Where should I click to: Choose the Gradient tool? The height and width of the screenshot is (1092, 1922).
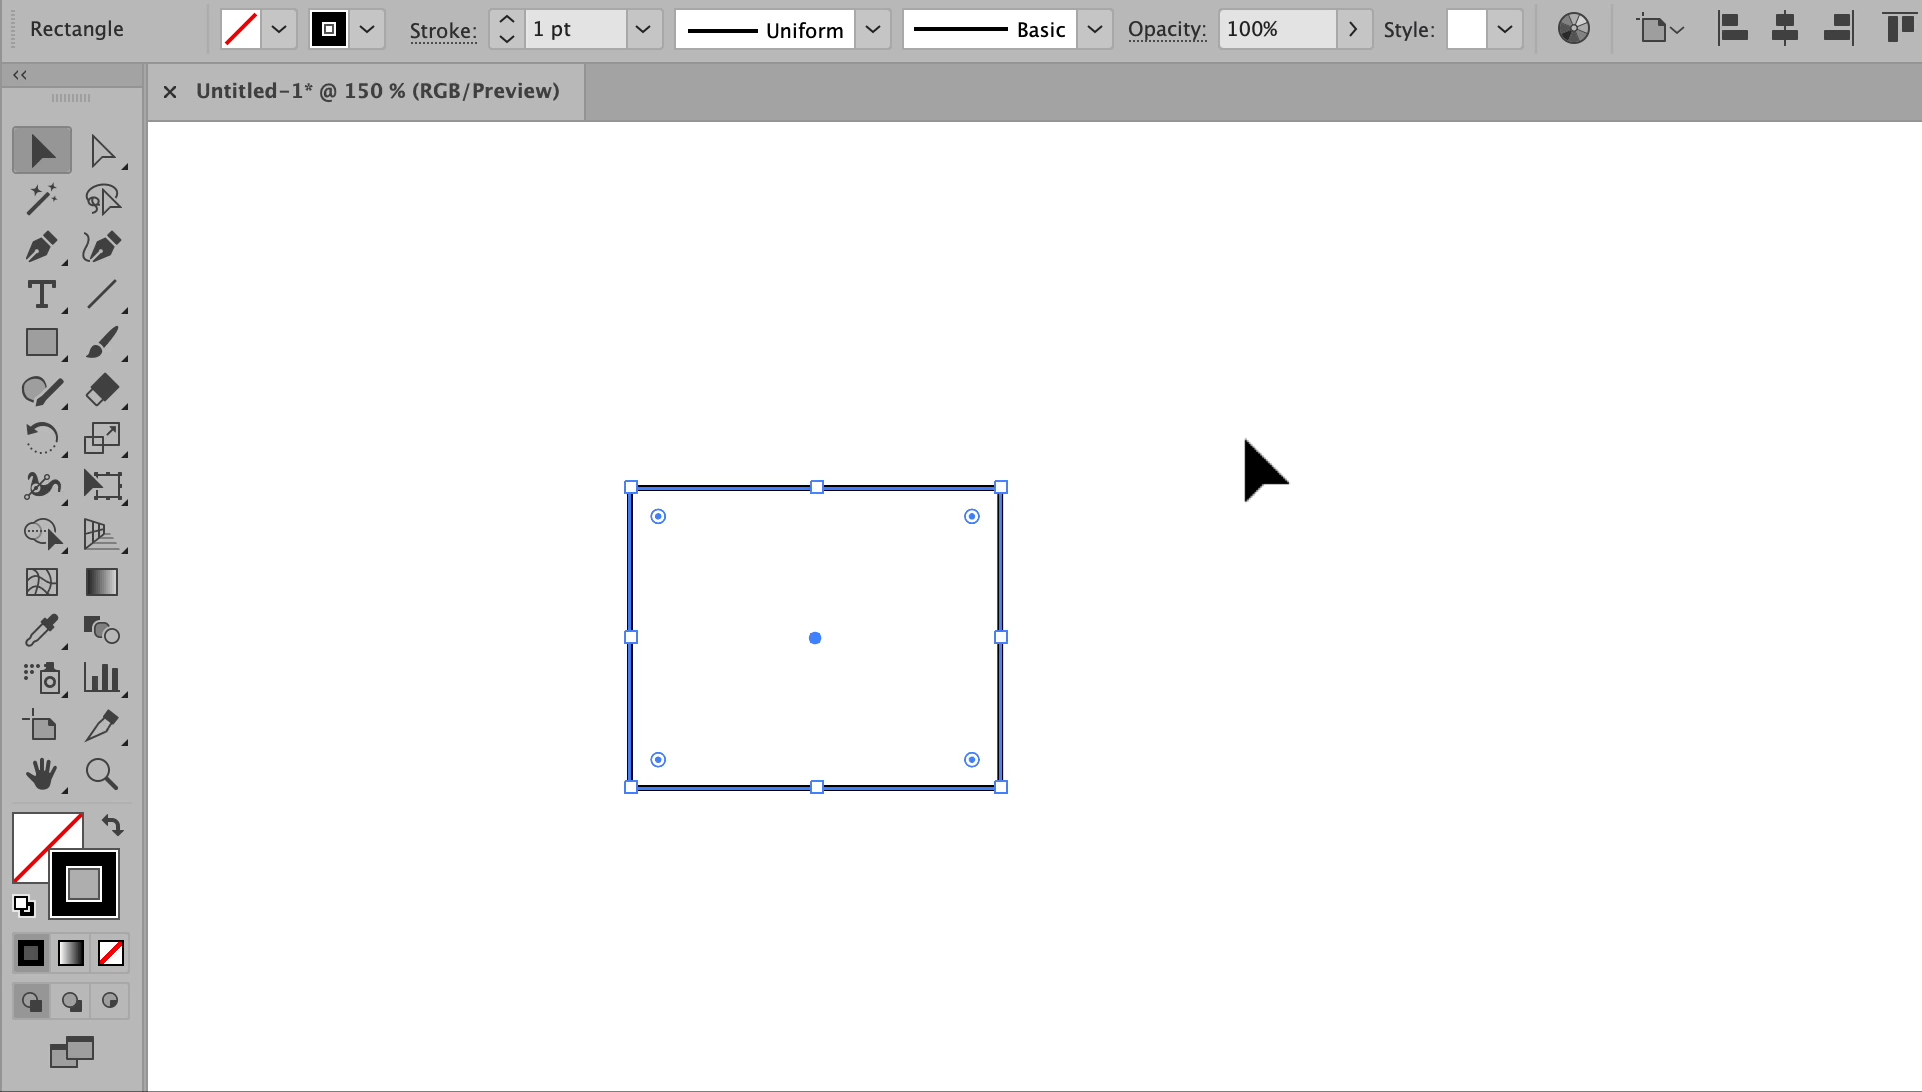tap(102, 582)
